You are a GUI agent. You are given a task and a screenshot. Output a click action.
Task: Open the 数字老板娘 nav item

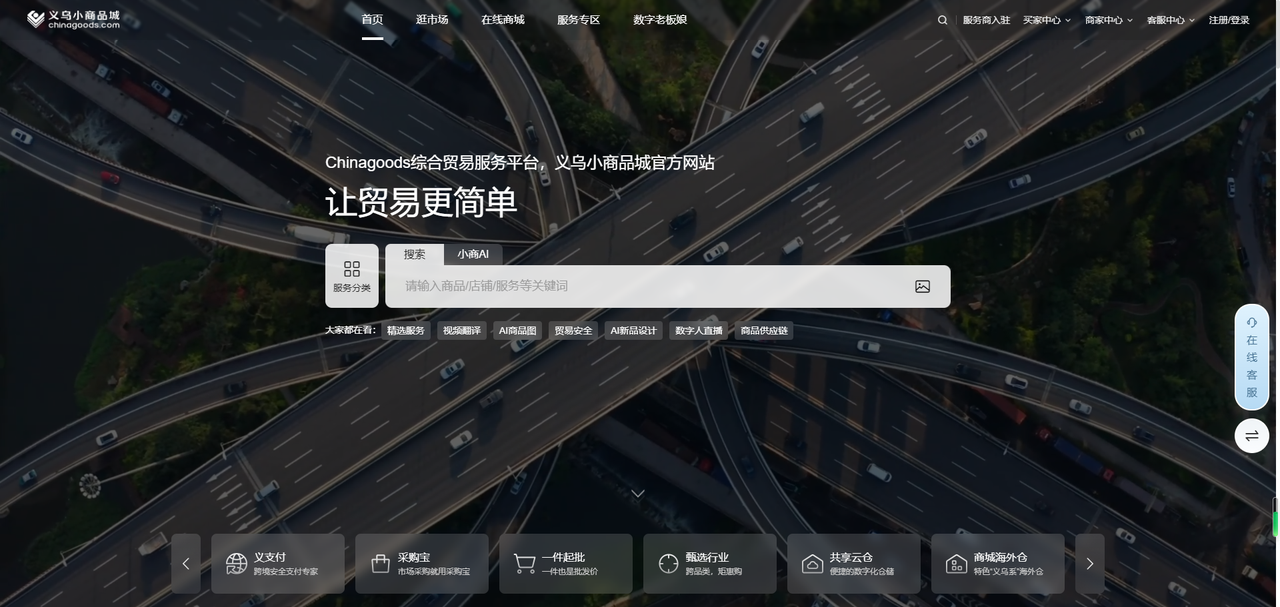660,20
